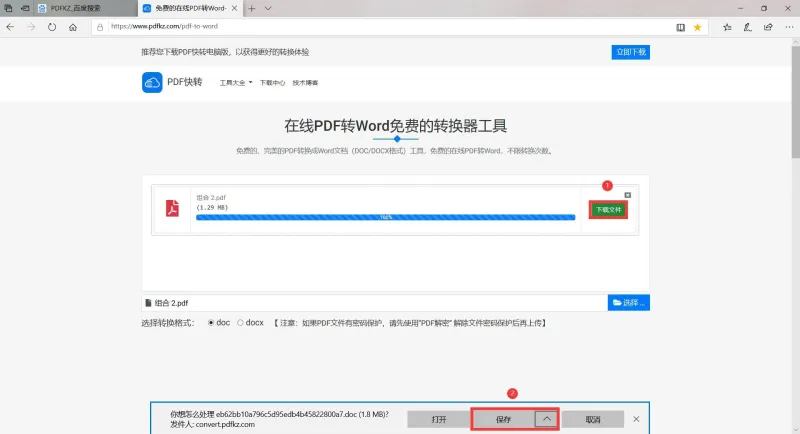Toggle the yellow favorites star
800x434 pixels.
point(697,28)
